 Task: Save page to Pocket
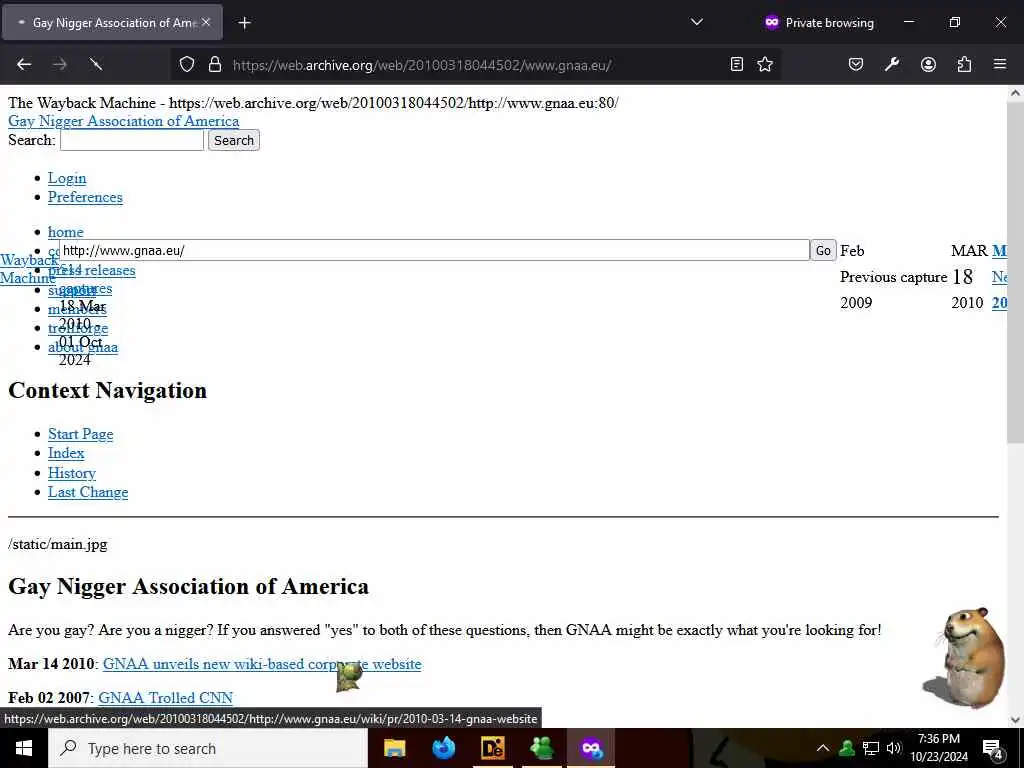tap(856, 64)
